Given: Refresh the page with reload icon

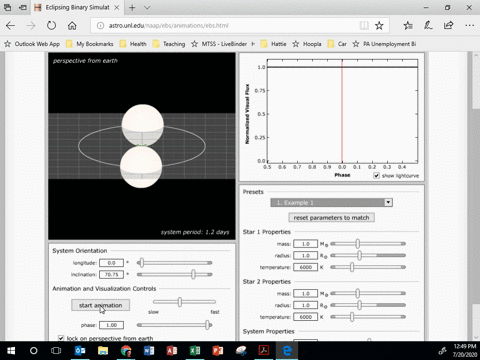Looking at the screenshot, I should pyautogui.click(x=51, y=25).
